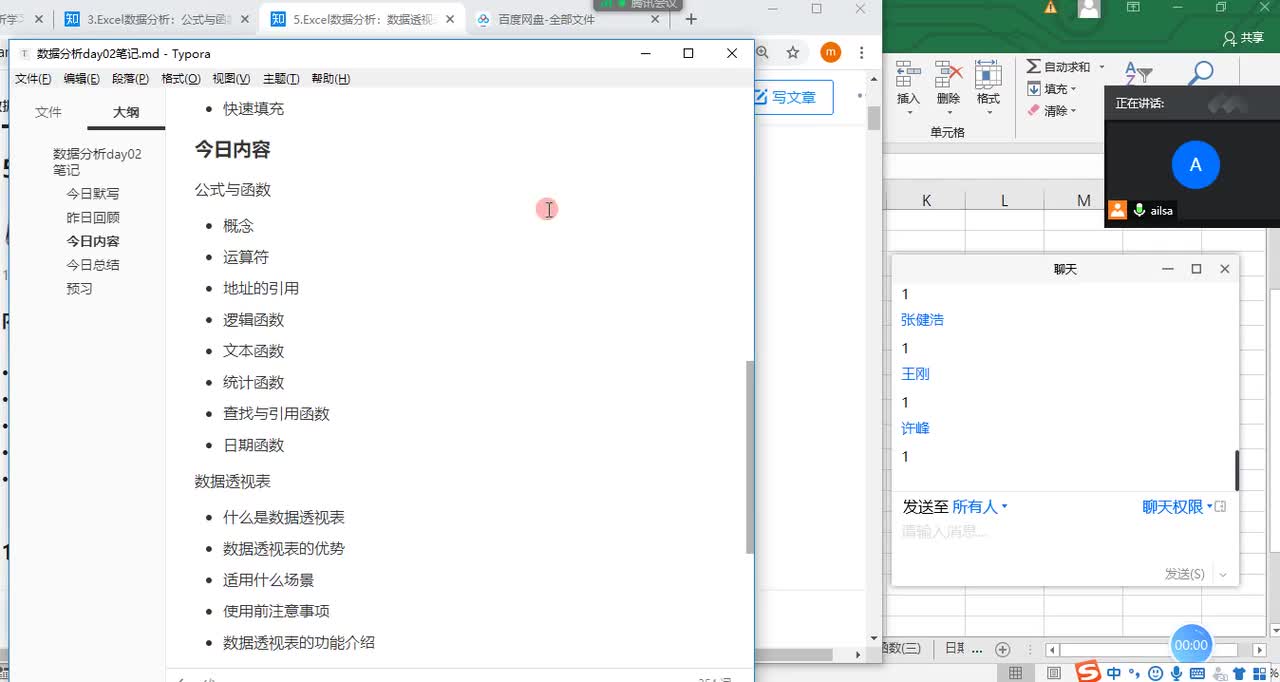Click the 数据透视表 paragraph text
Image resolution: width=1280 pixels, height=682 pixels.
(232, 482)
